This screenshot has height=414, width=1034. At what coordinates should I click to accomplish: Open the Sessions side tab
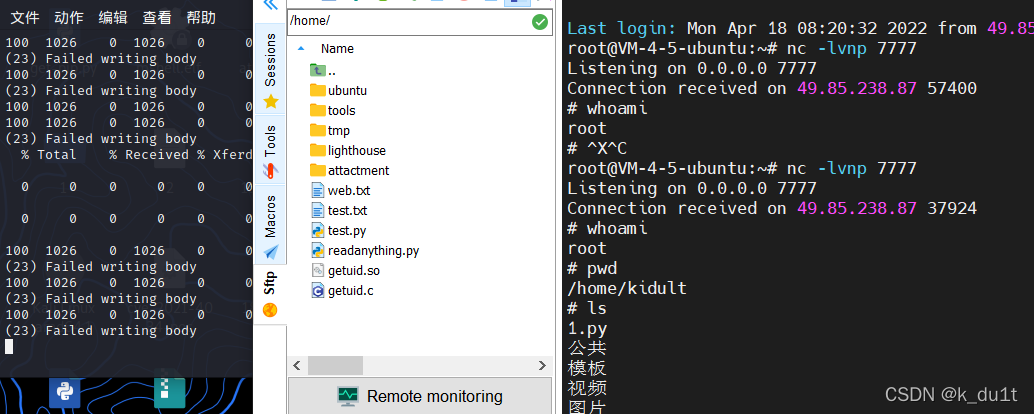pos(270,68)
